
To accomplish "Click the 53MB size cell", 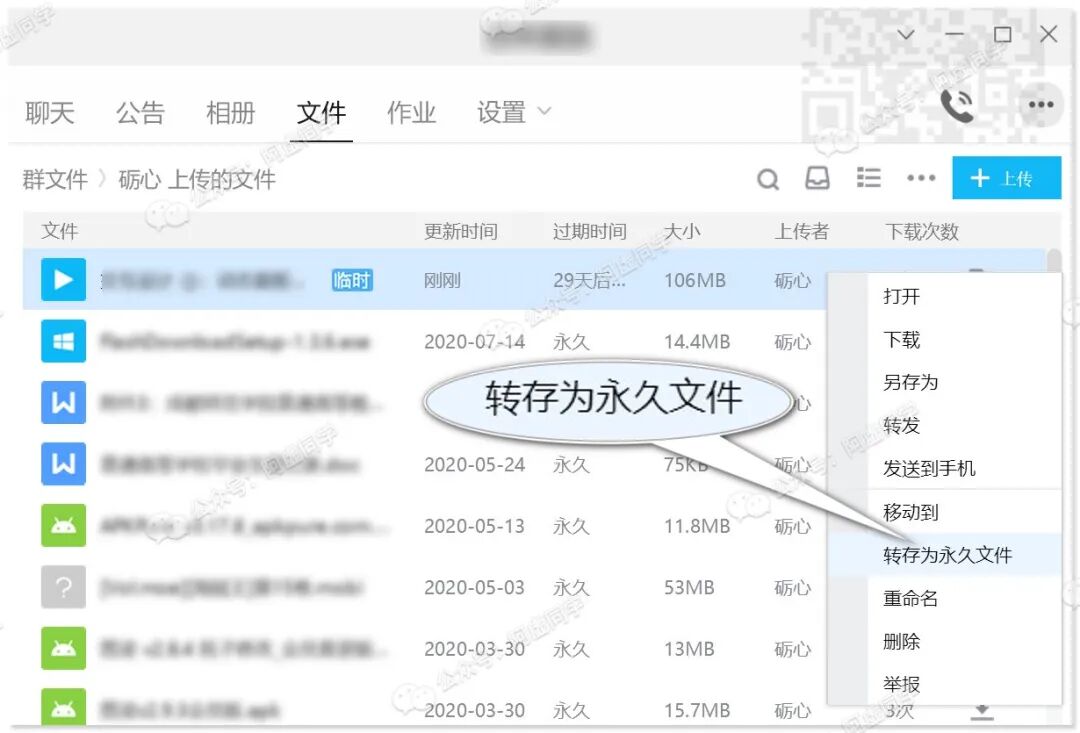I will point(689,588).
